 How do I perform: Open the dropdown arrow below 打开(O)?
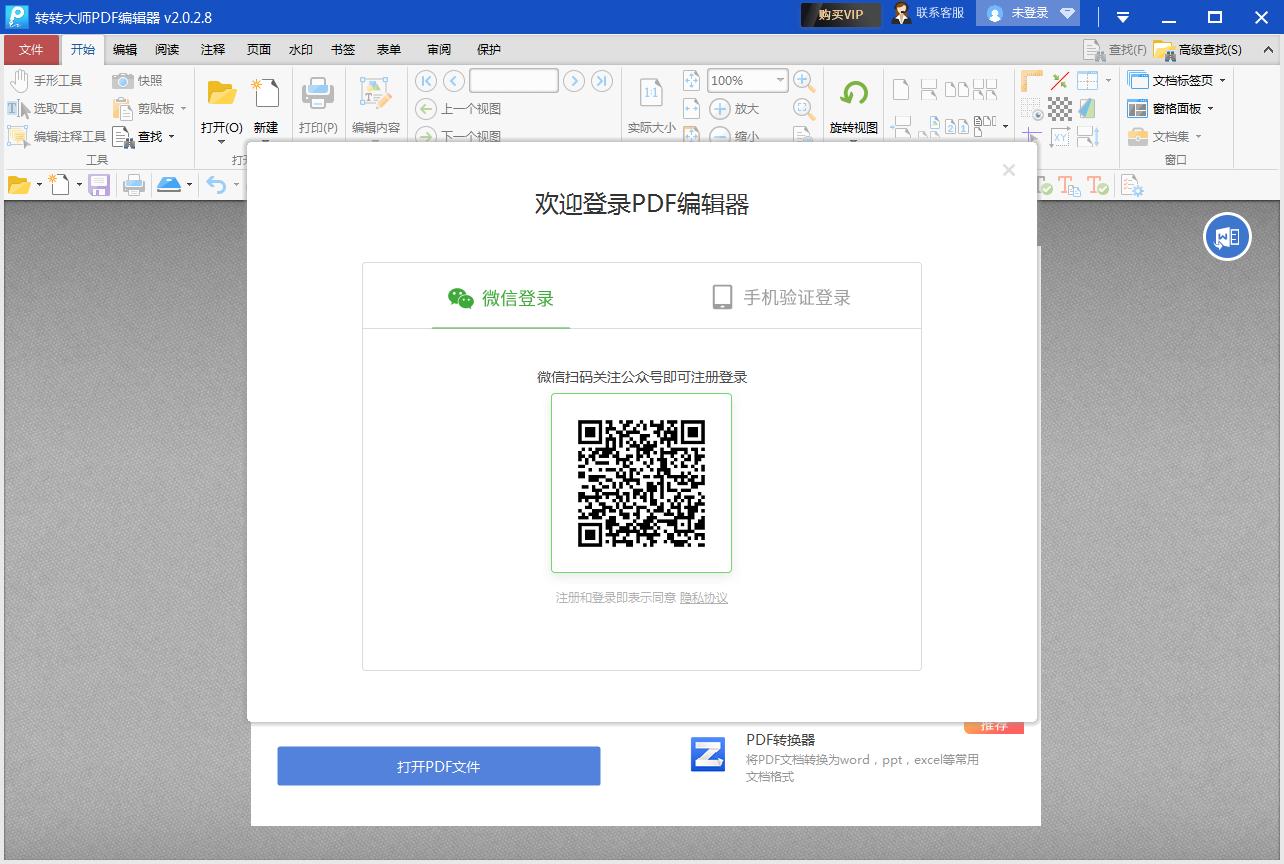click(x=222, y=142)
